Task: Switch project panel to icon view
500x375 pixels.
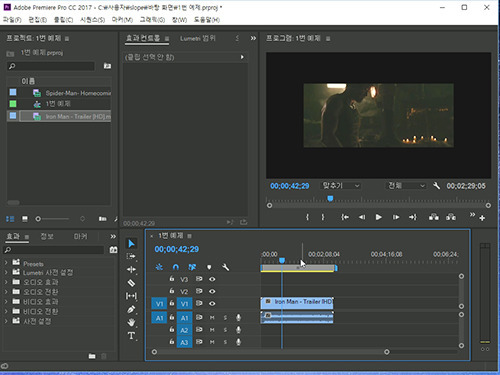Action: [x=25, y=219]
